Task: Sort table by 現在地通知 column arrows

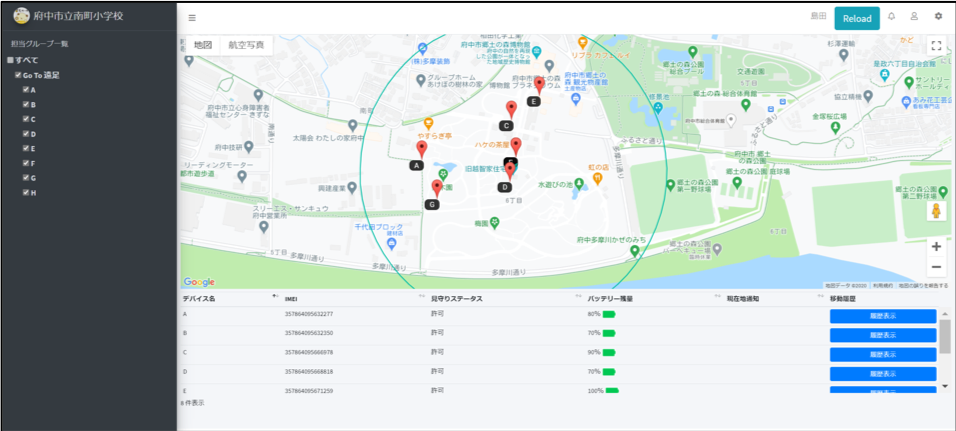Action: [x=822, y=296]
